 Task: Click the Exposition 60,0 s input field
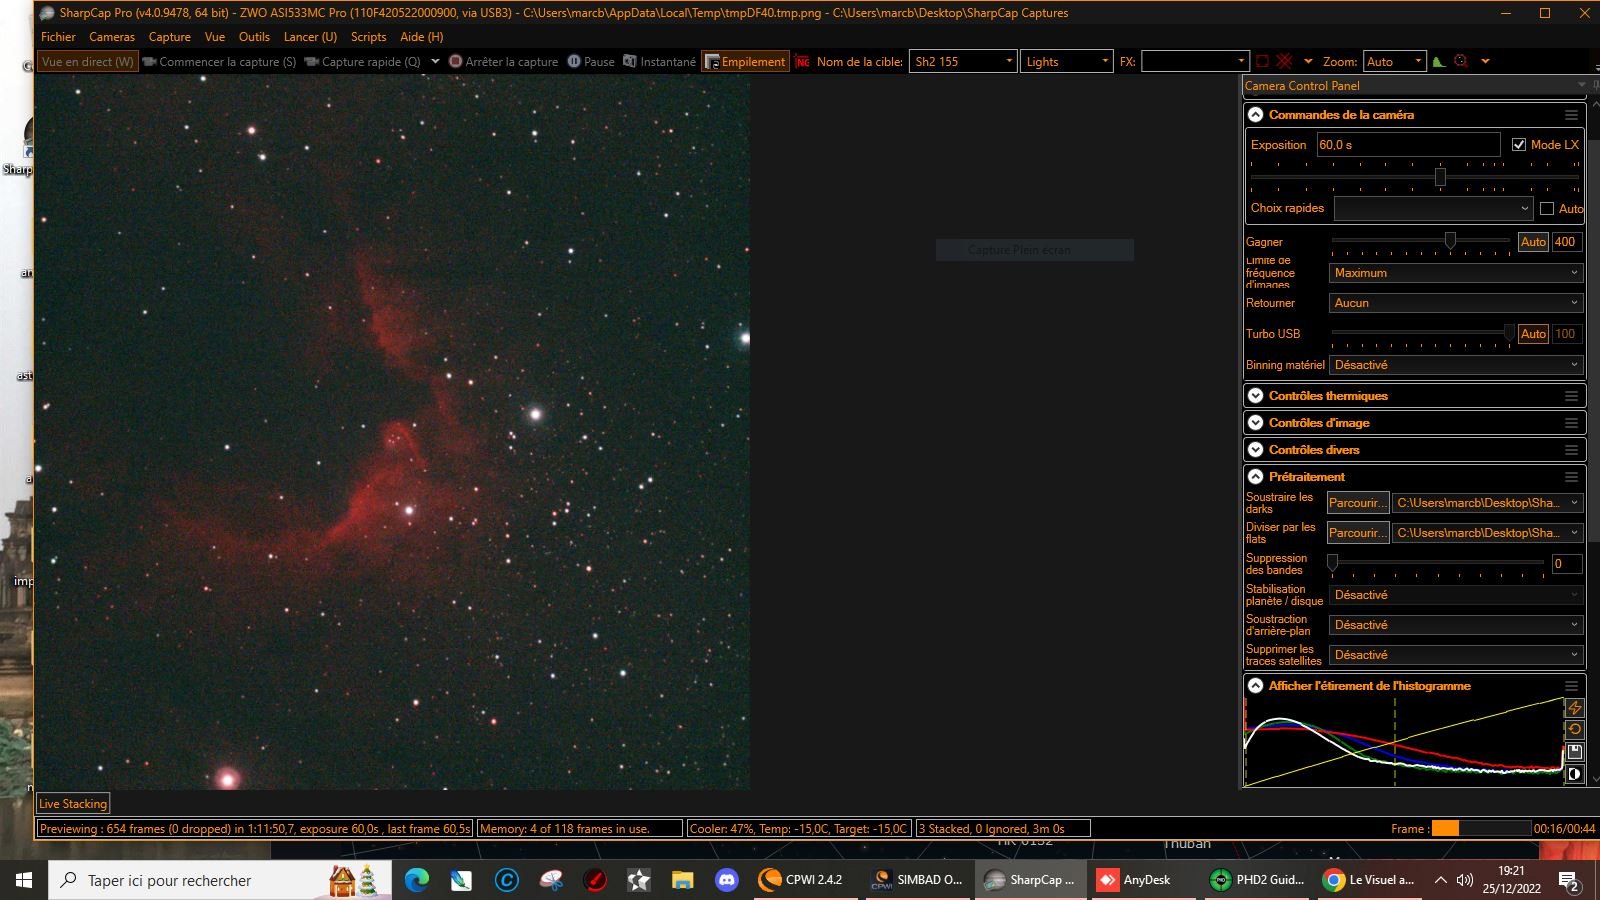1408,145
